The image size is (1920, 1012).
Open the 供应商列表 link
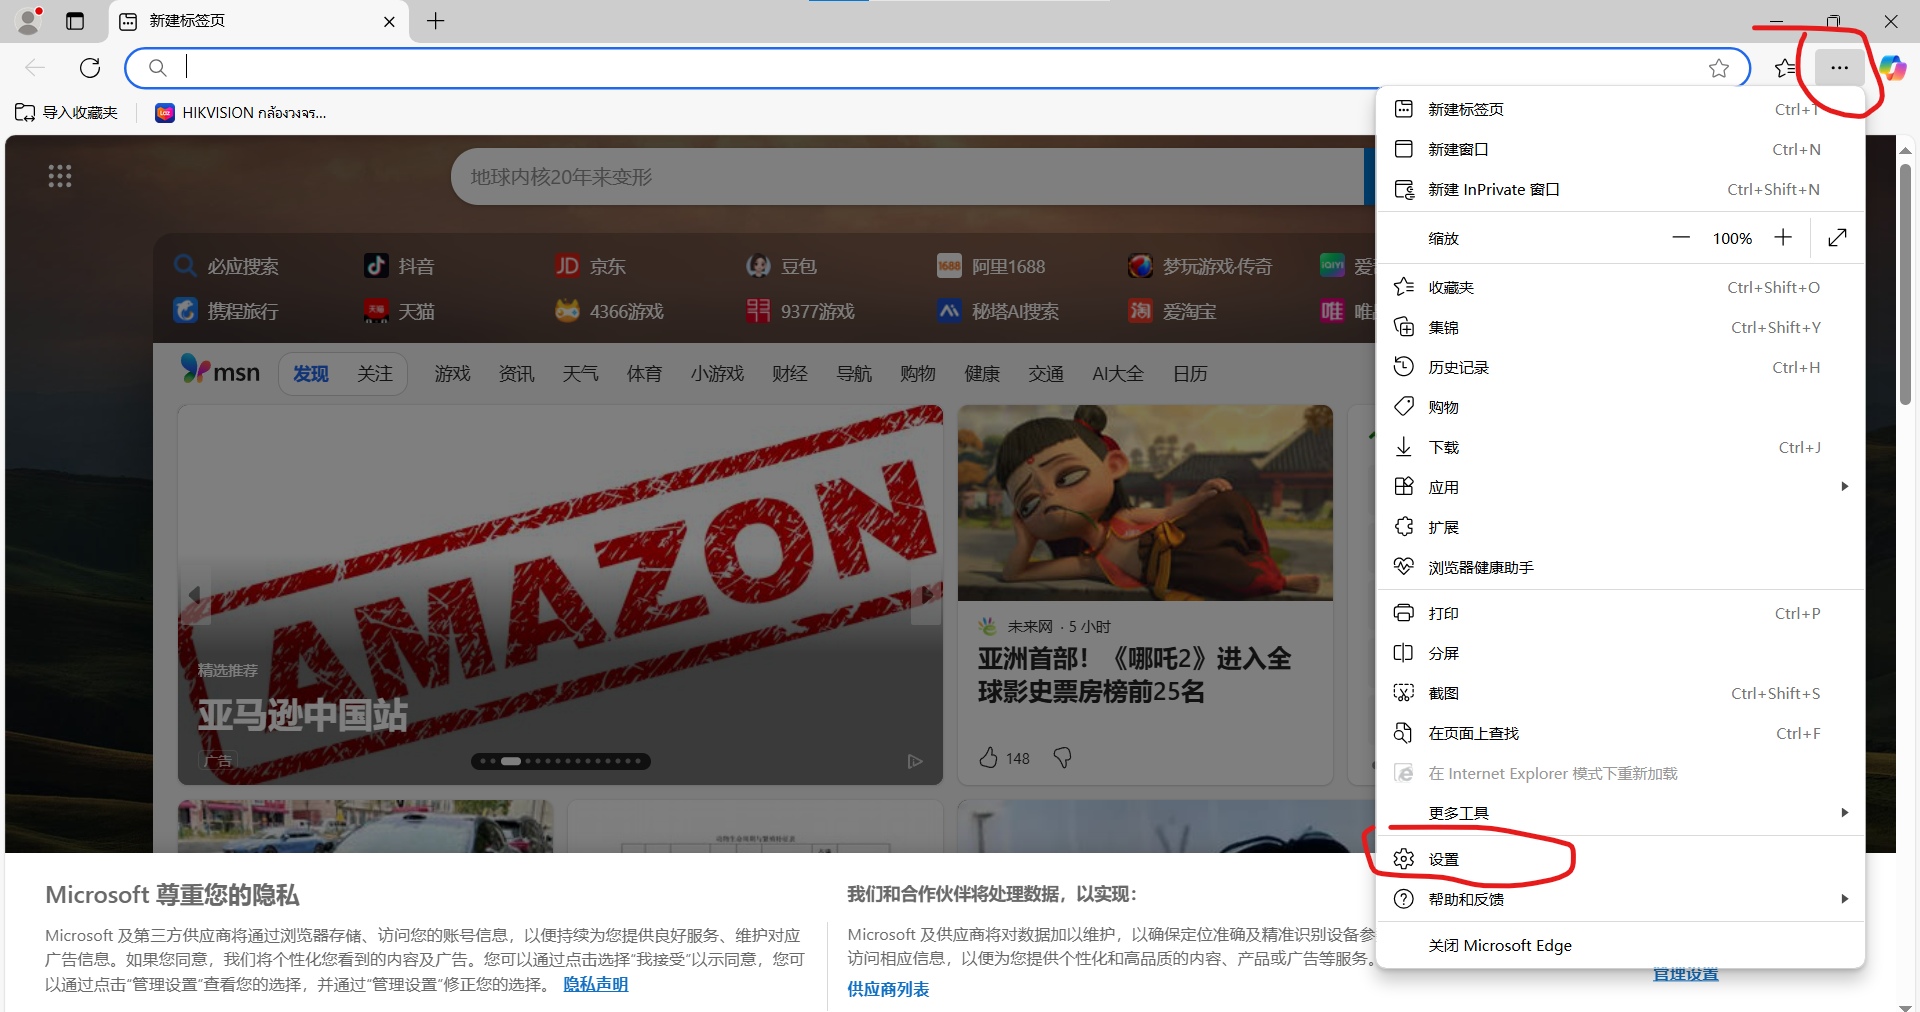point(888,989)
